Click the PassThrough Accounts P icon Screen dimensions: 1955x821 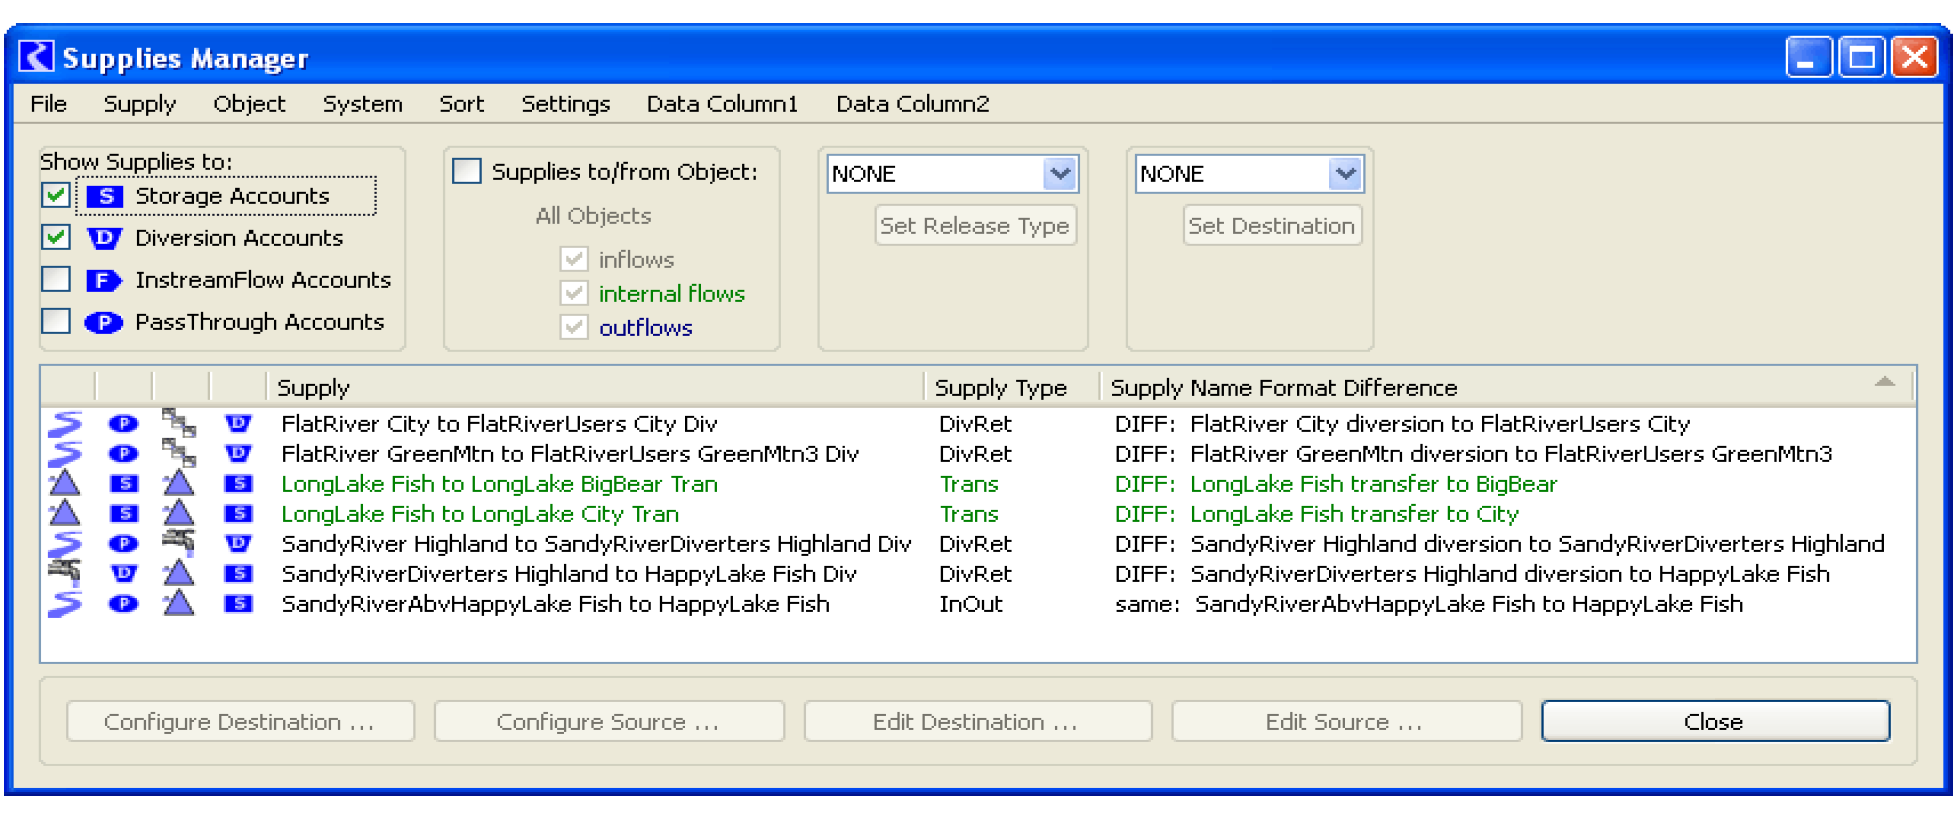pyautogui.click(x=104, y=322)
